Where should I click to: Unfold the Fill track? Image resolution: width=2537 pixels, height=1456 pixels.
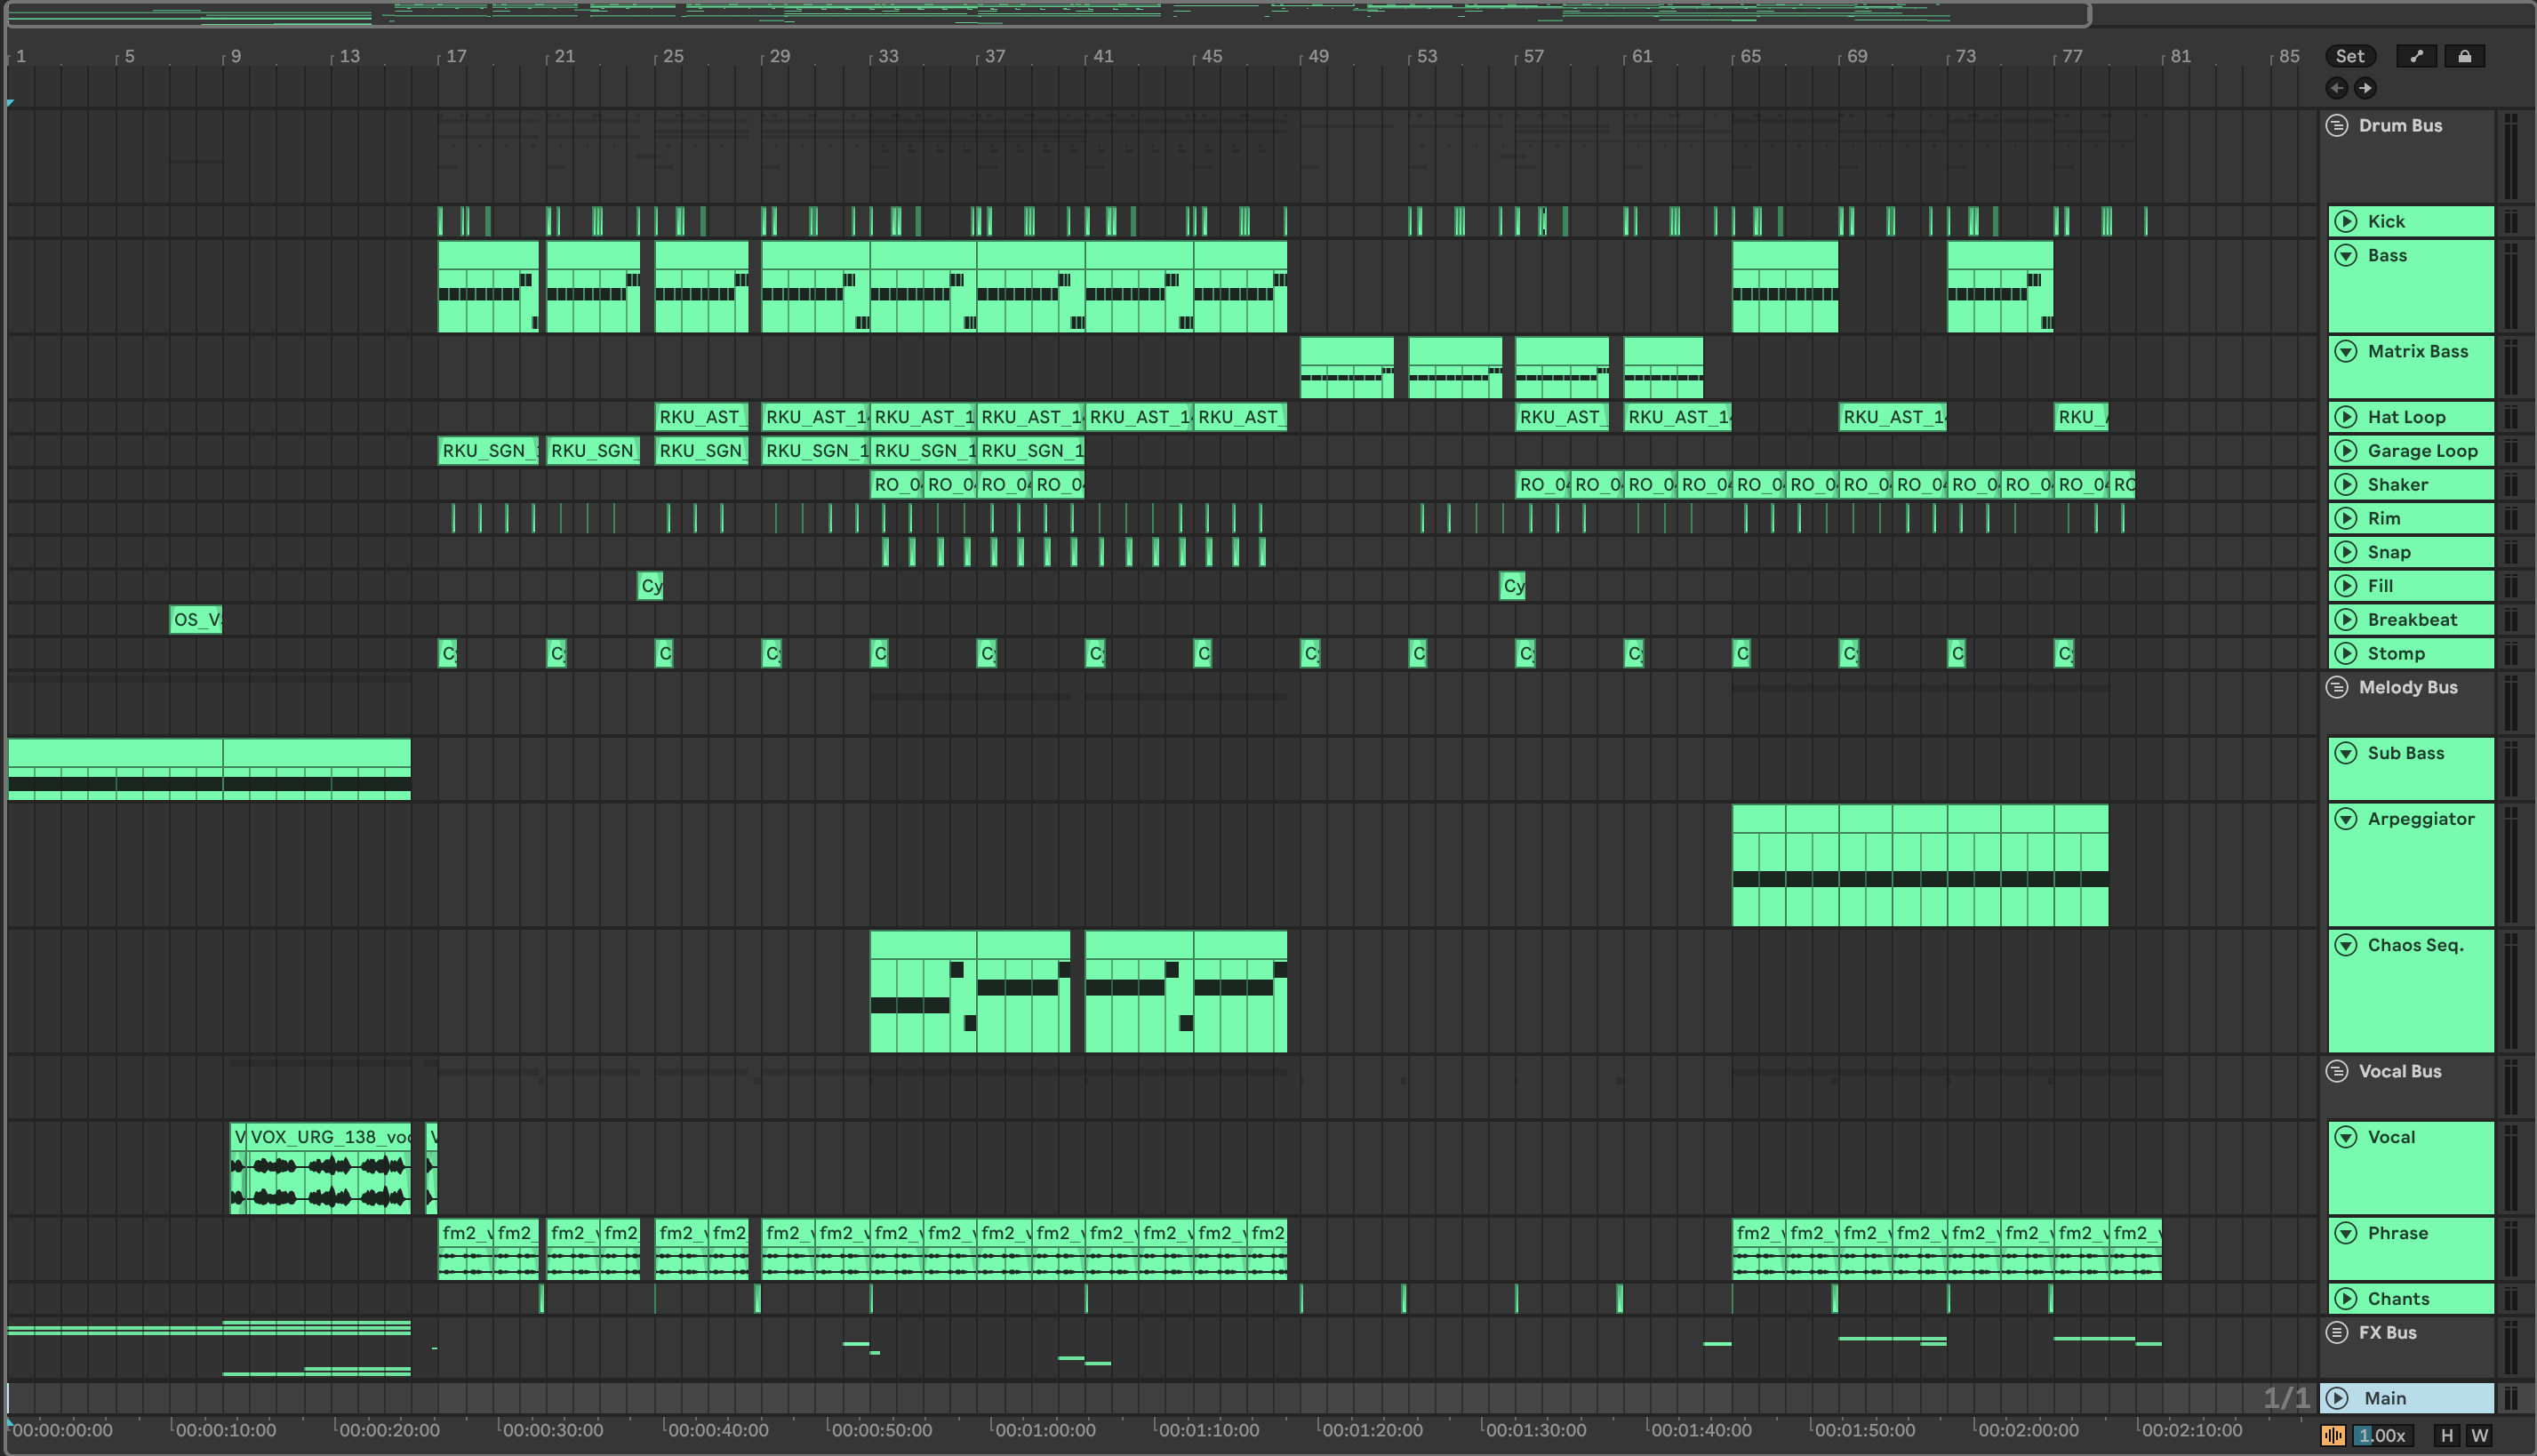pos(2345,586)
